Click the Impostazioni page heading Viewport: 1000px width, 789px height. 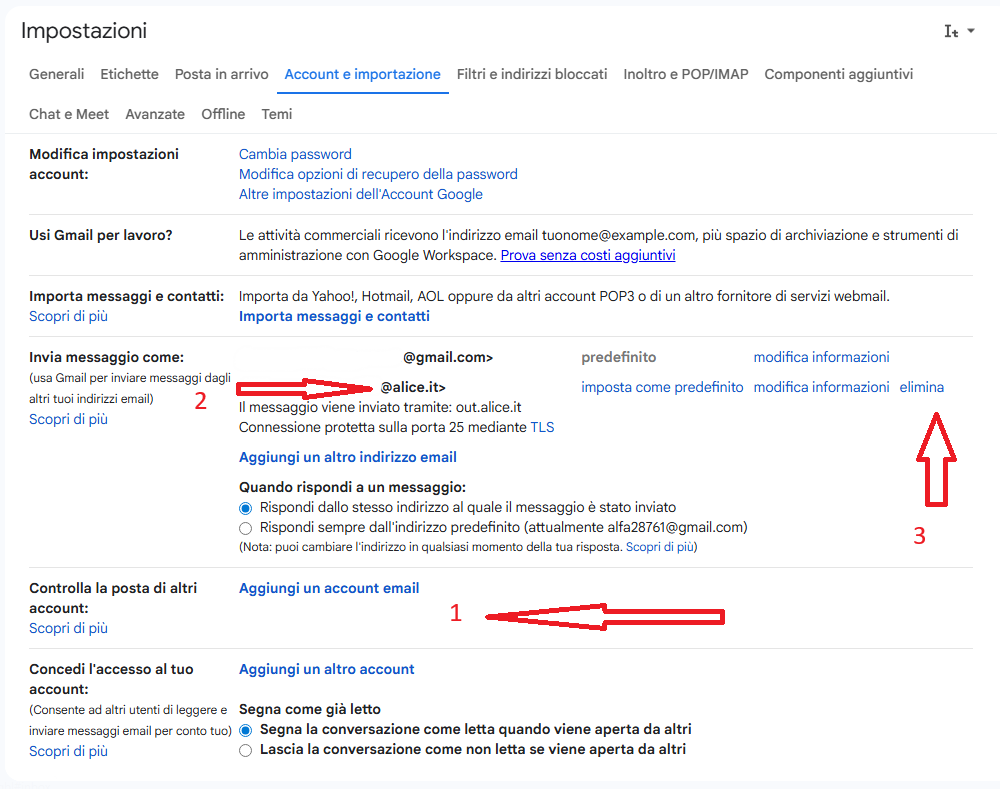[x=84, y=31]
